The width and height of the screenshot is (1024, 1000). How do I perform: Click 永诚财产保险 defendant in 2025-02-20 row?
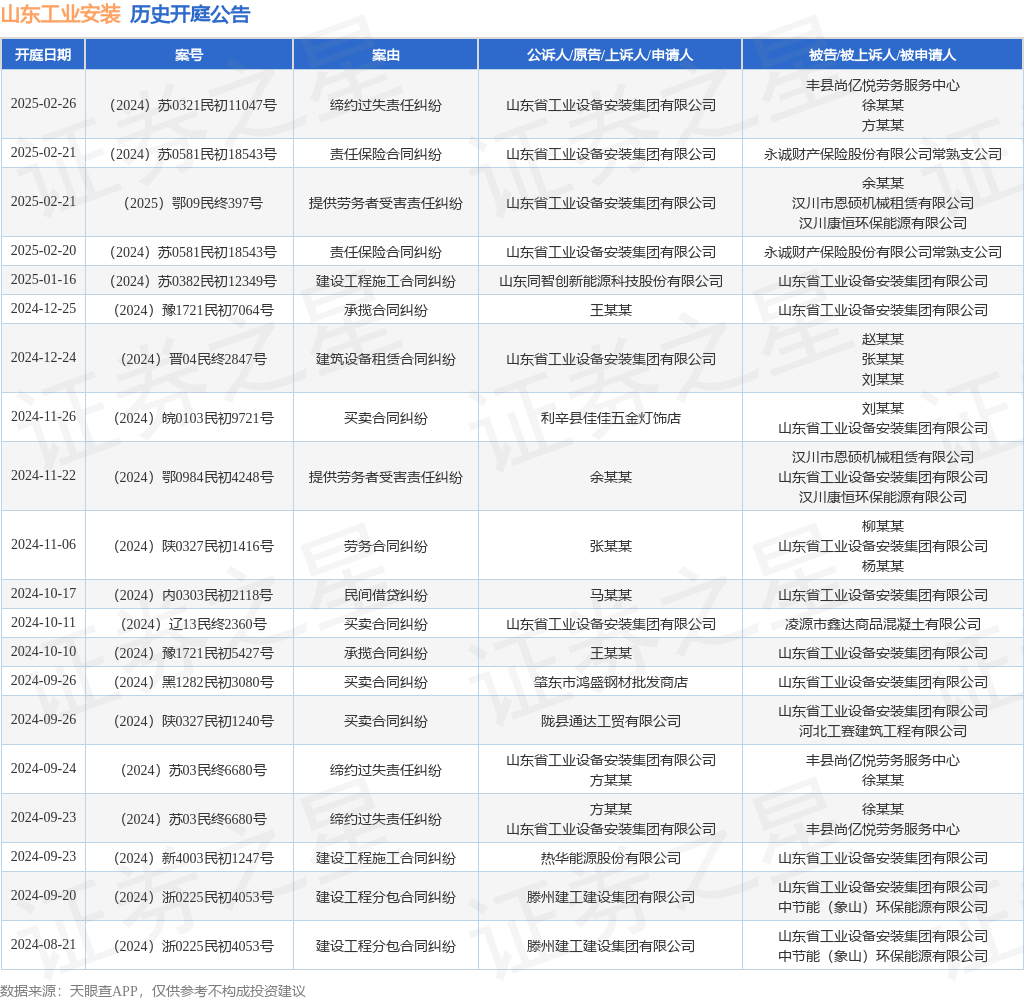(x=882, y=252)
